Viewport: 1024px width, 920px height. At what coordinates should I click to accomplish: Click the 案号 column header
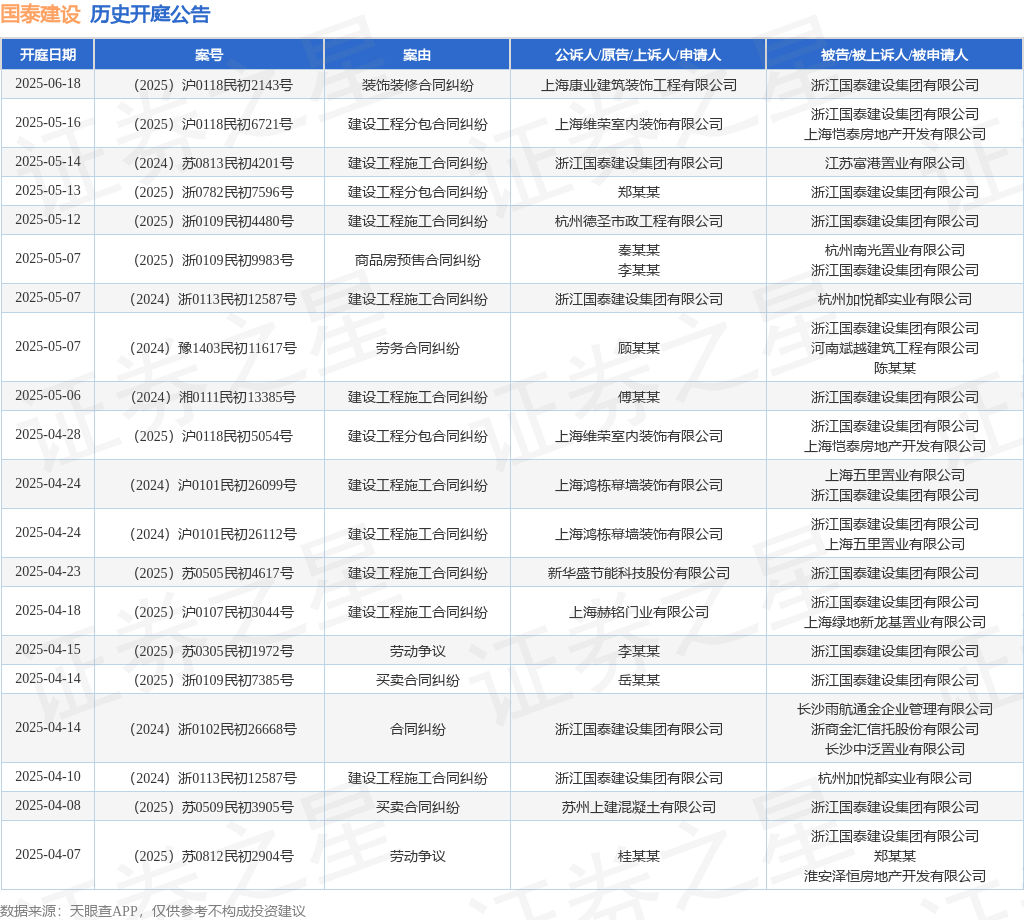(209, 55)
